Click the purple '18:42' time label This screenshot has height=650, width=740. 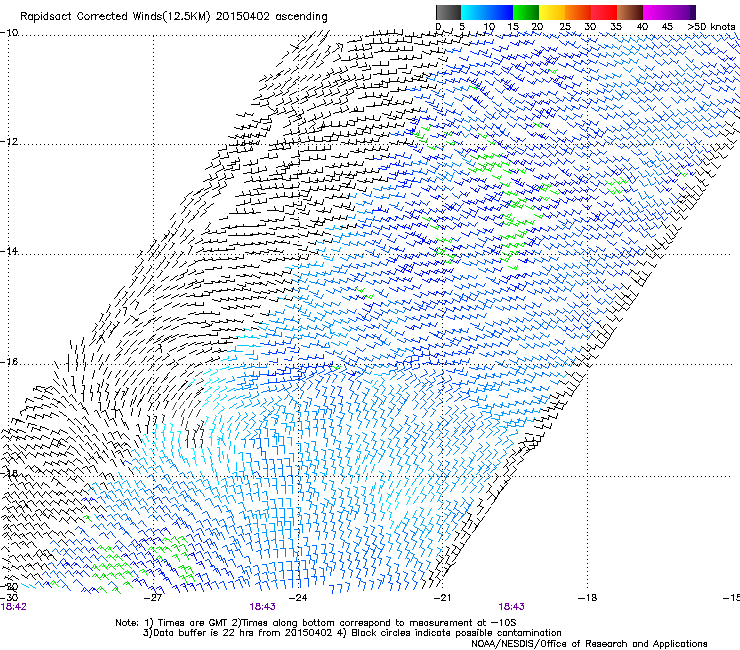[x=14, y=607]
